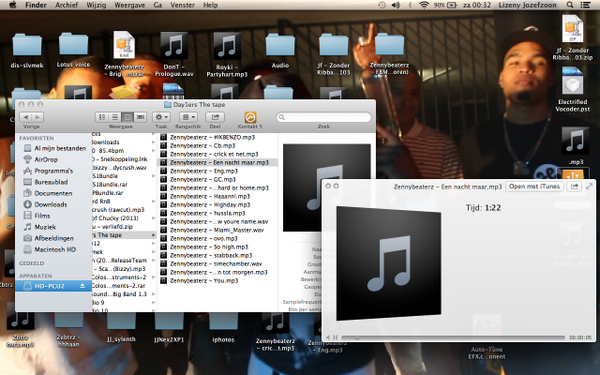Open the Archief menu
The height and width of the screenshot is (375, 600).
[67, 5]
